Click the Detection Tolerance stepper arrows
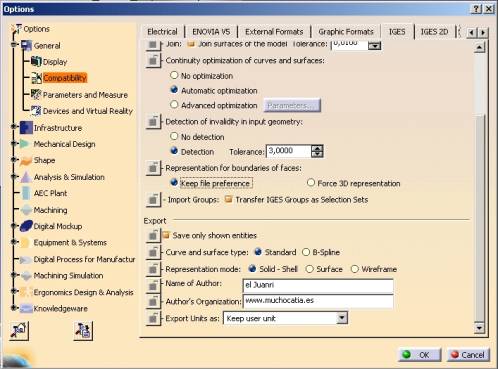The height and width of the screenshot is (369, 498). pyautogui.click(x=317, y=151)
